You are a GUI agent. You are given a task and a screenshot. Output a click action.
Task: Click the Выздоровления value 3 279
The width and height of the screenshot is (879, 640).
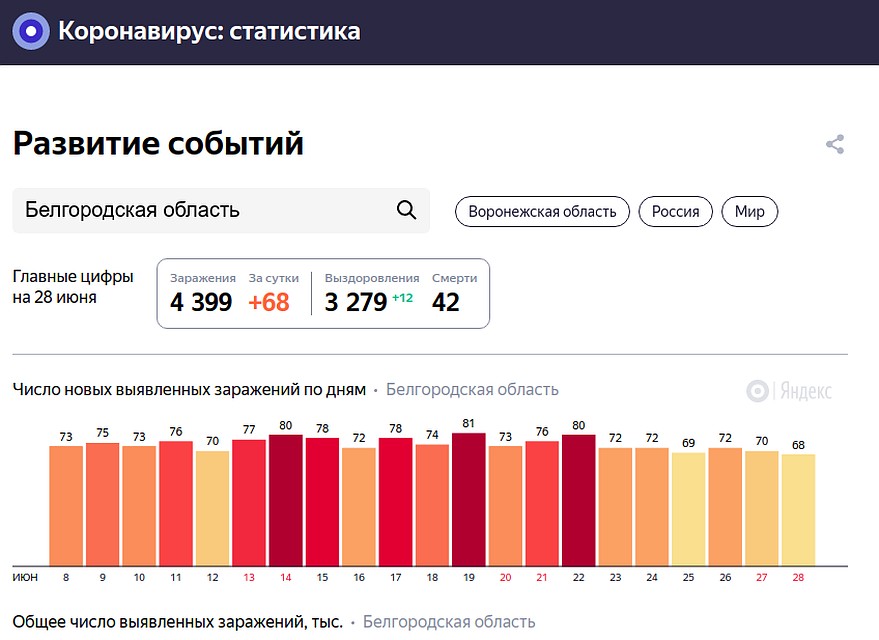pyautogui.click(x=356, y=302)
